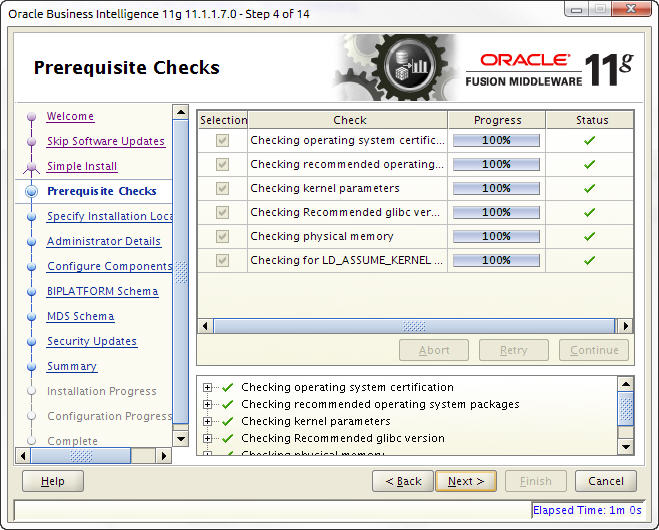Close the installer window
Image resolution: width=659 pixels, height=530 pixels.
pos(631,8)
